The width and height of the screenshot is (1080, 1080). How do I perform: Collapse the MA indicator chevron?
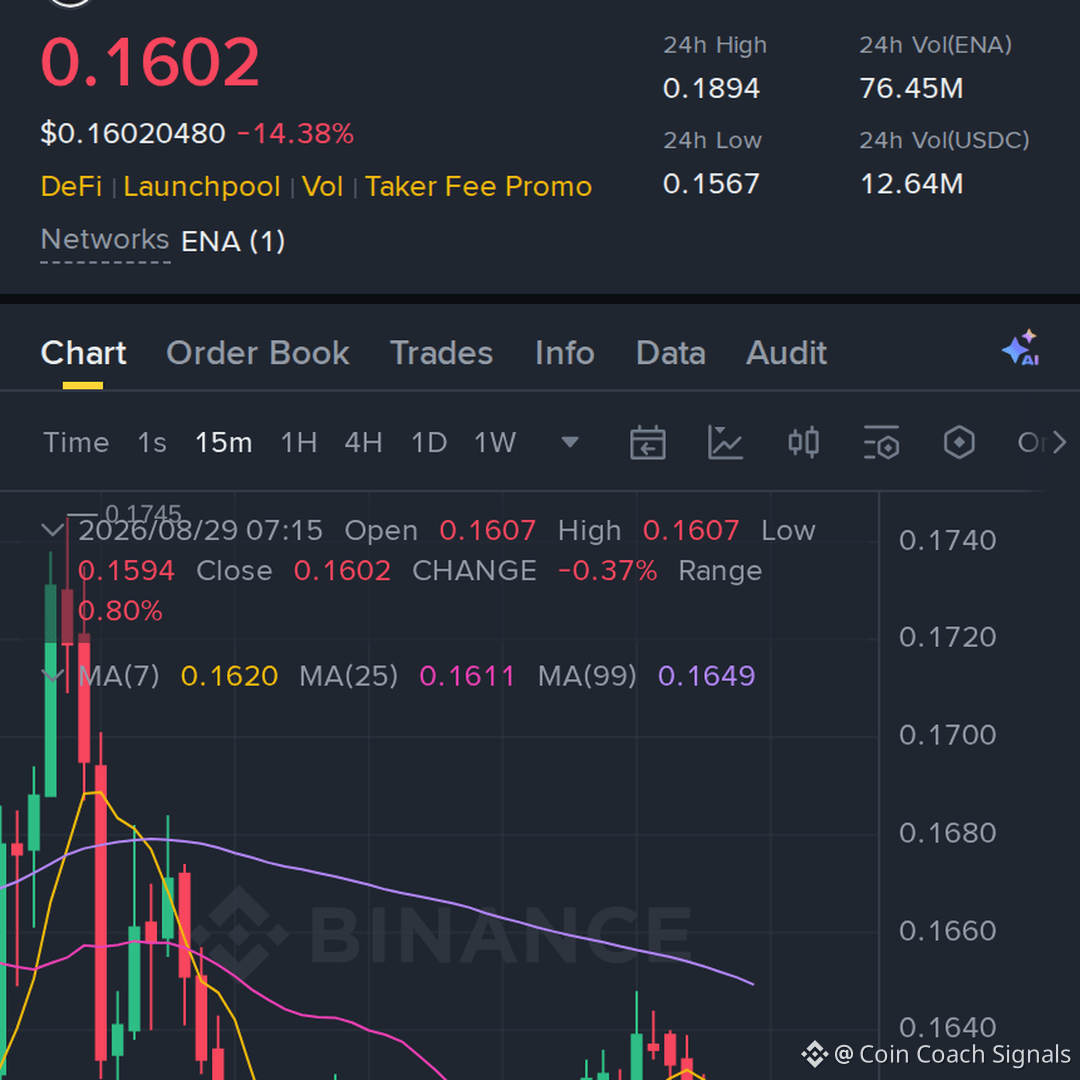point(52,676)
